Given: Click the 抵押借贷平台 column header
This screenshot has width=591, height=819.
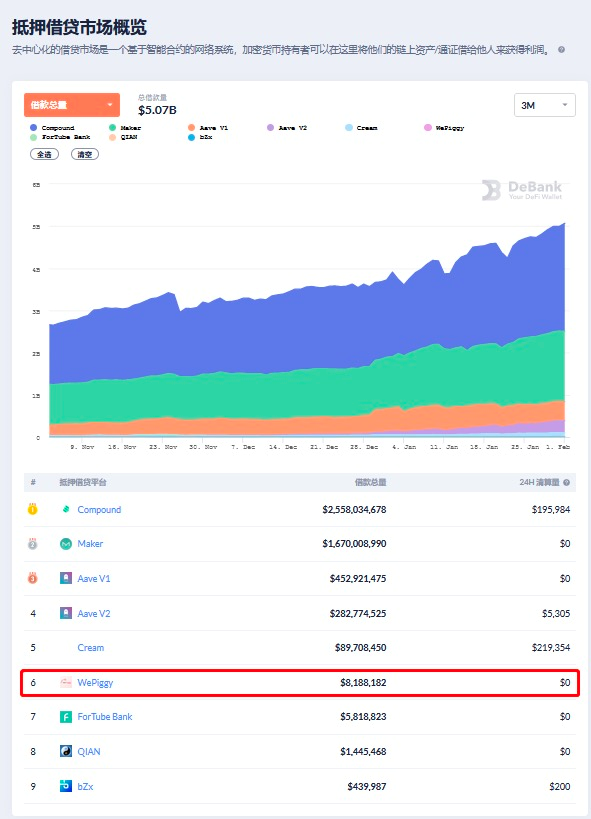Looking at the screenshot, I should tap(83, 482).
